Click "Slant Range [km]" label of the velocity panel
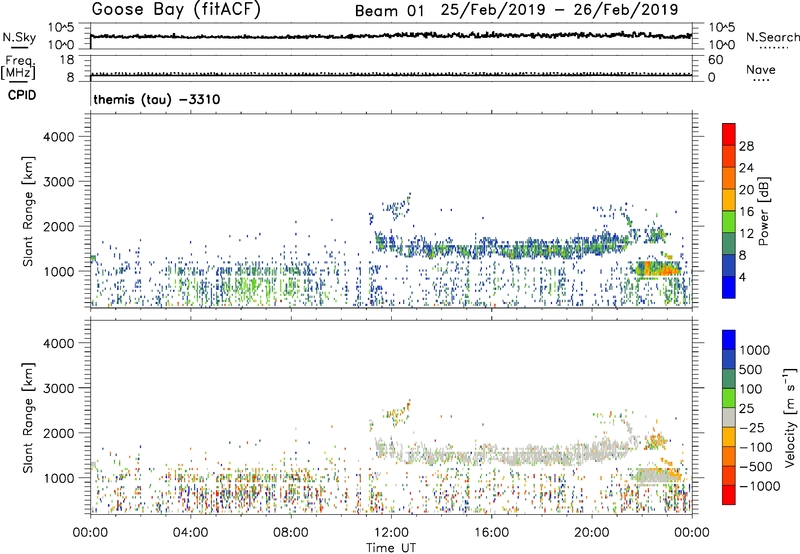The width and height of the screenshot is (800, 554). [x=28, y=418]
